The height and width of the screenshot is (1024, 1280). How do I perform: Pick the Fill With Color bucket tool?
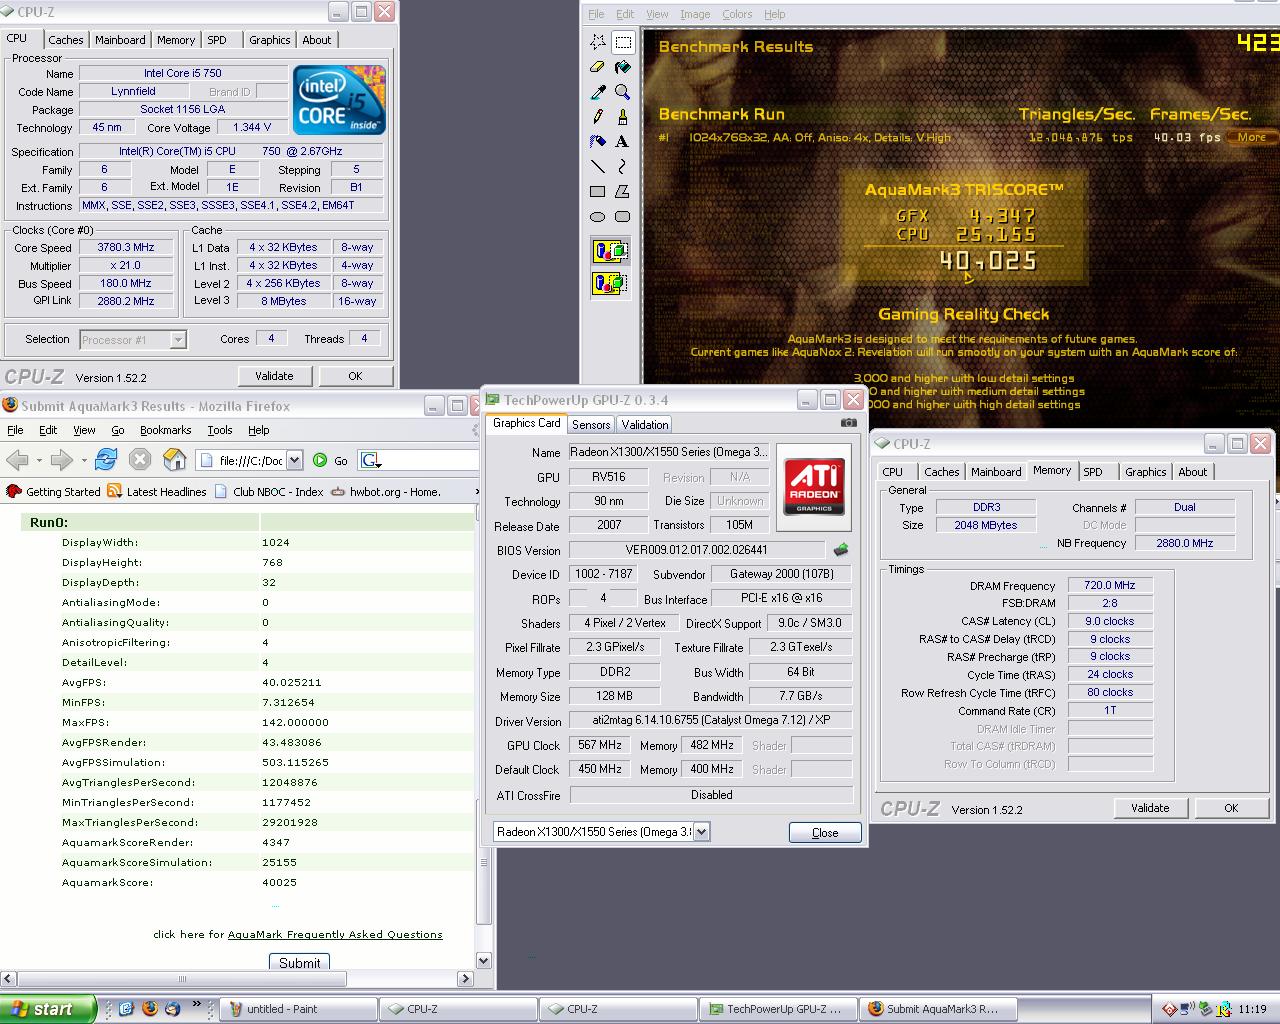coord(623,67)
